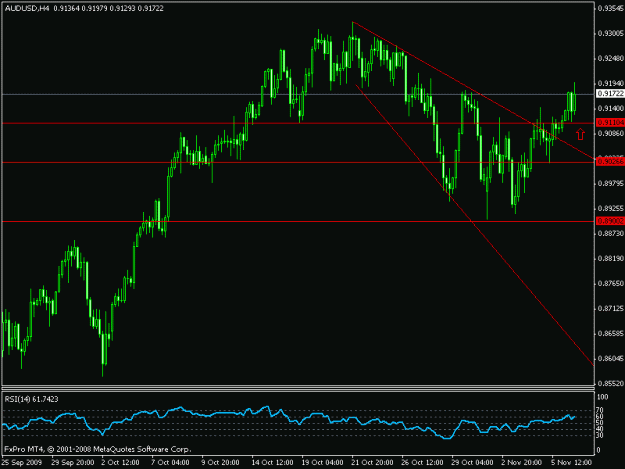This screenshot has height=469, width=625.
Task: Click the 0.88190 price axis value
Action: tap(610, 259)
